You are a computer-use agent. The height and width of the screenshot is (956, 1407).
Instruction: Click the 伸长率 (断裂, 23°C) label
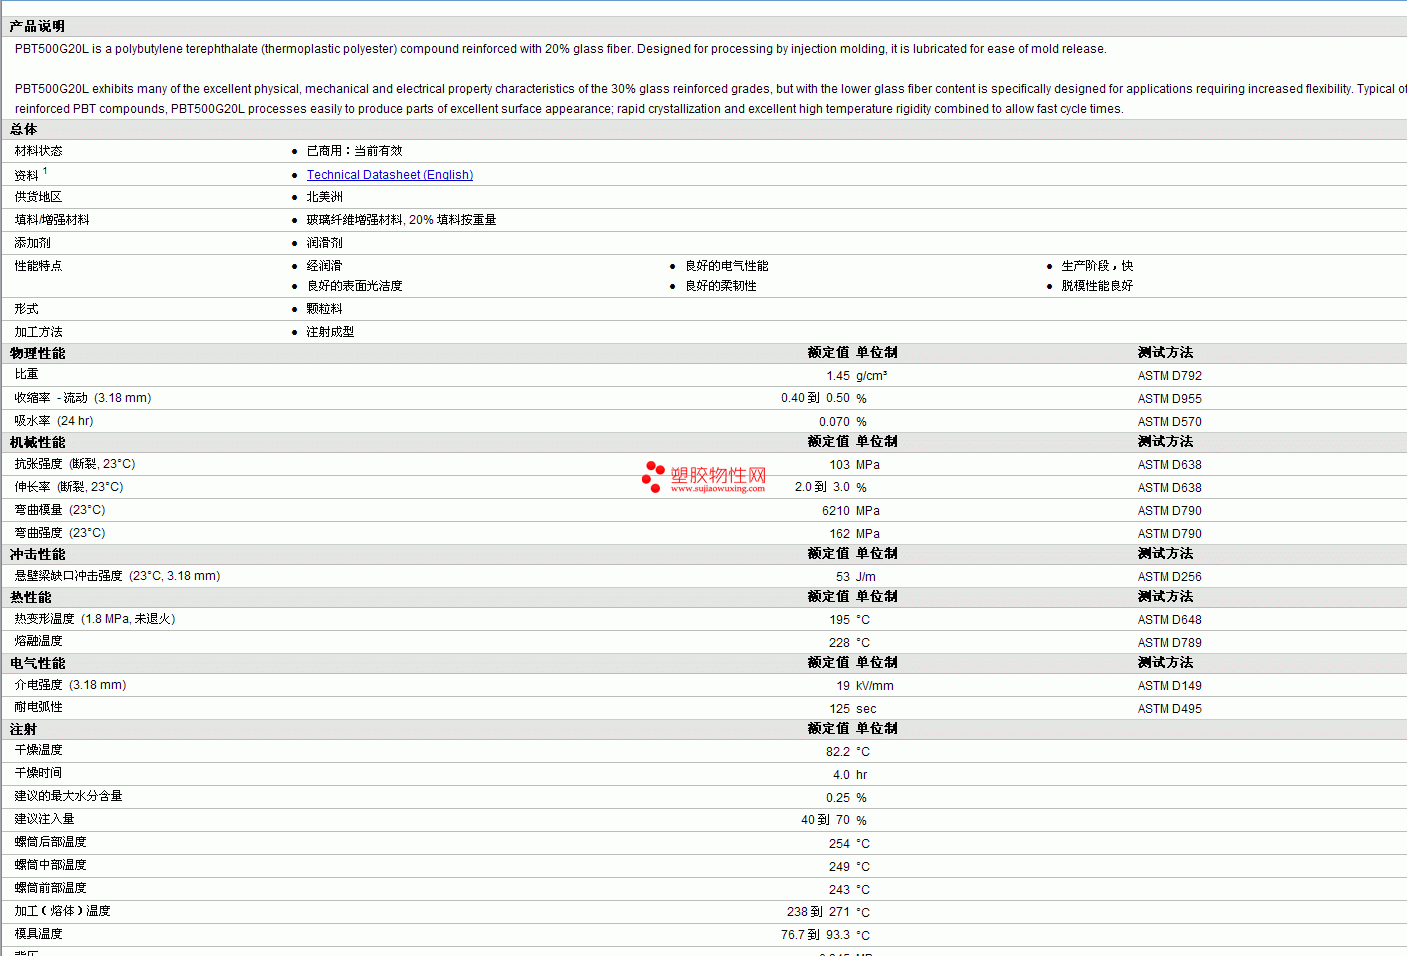(x=69, y=487)
